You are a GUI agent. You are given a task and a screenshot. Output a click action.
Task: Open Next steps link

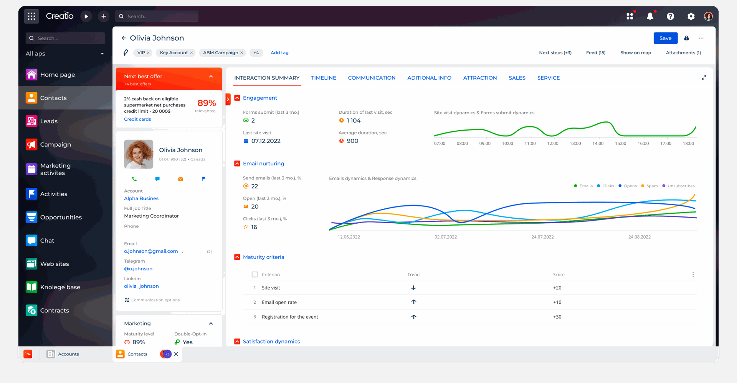tap(555, 53)
